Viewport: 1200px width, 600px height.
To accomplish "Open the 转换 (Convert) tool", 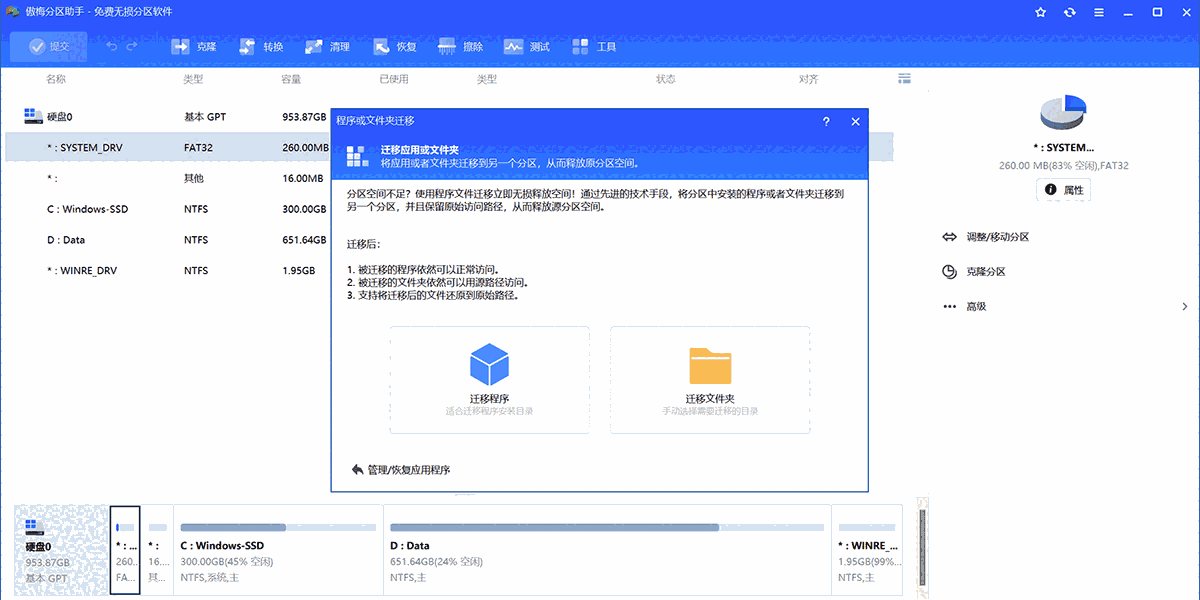I will (260, 45).
